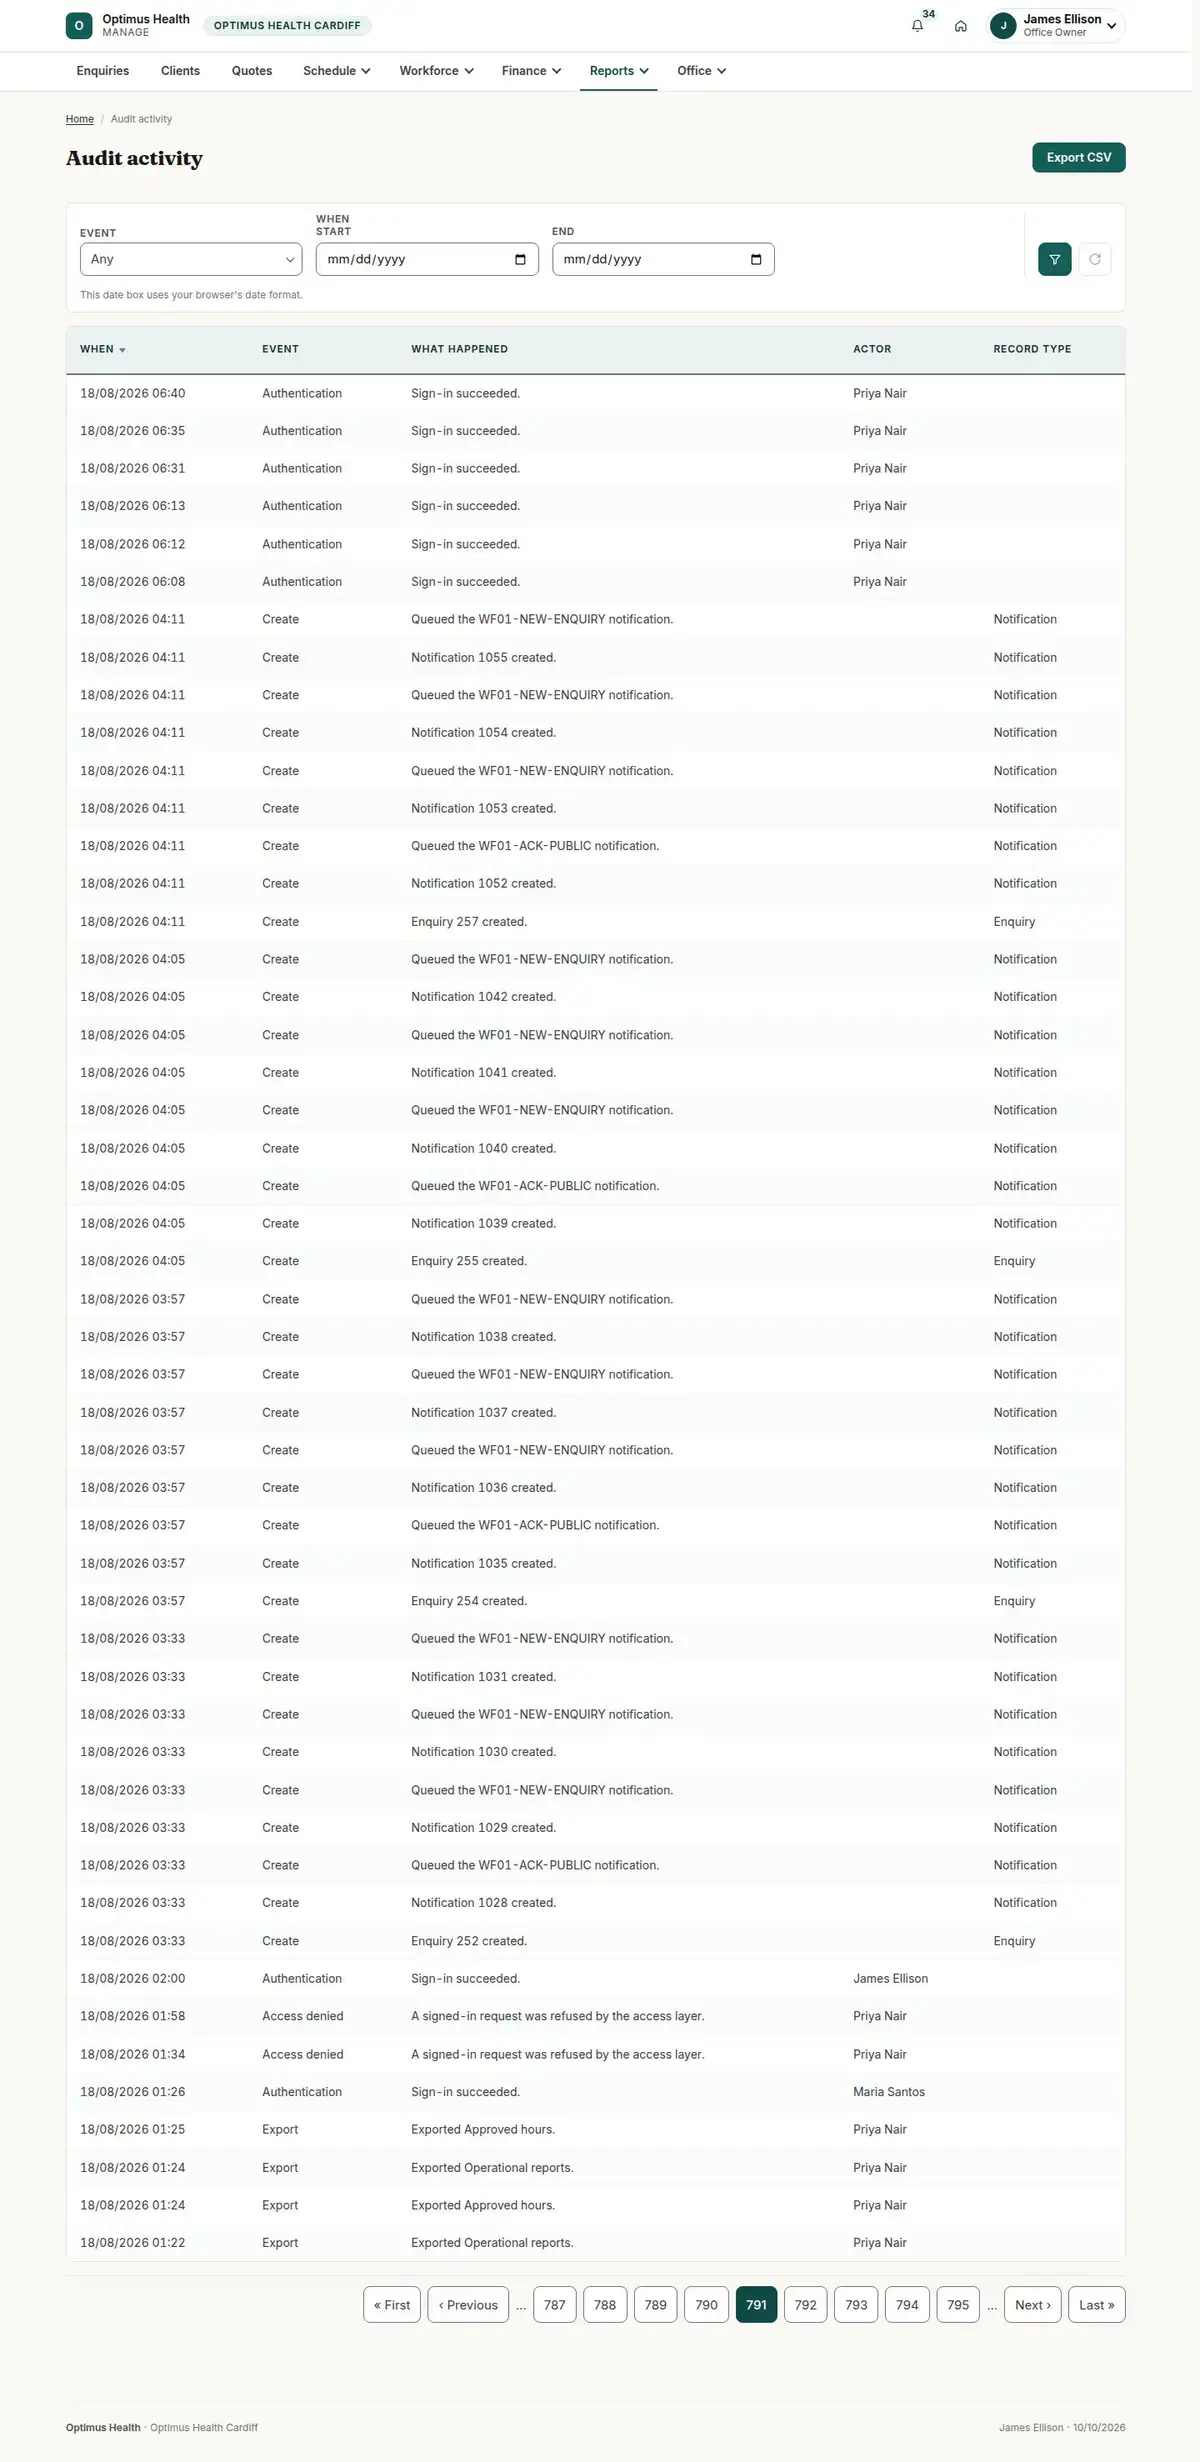Click the Optimus Health logo icon
The width and height of the screenshot is (1200, 2462).
tap(79, 26)
